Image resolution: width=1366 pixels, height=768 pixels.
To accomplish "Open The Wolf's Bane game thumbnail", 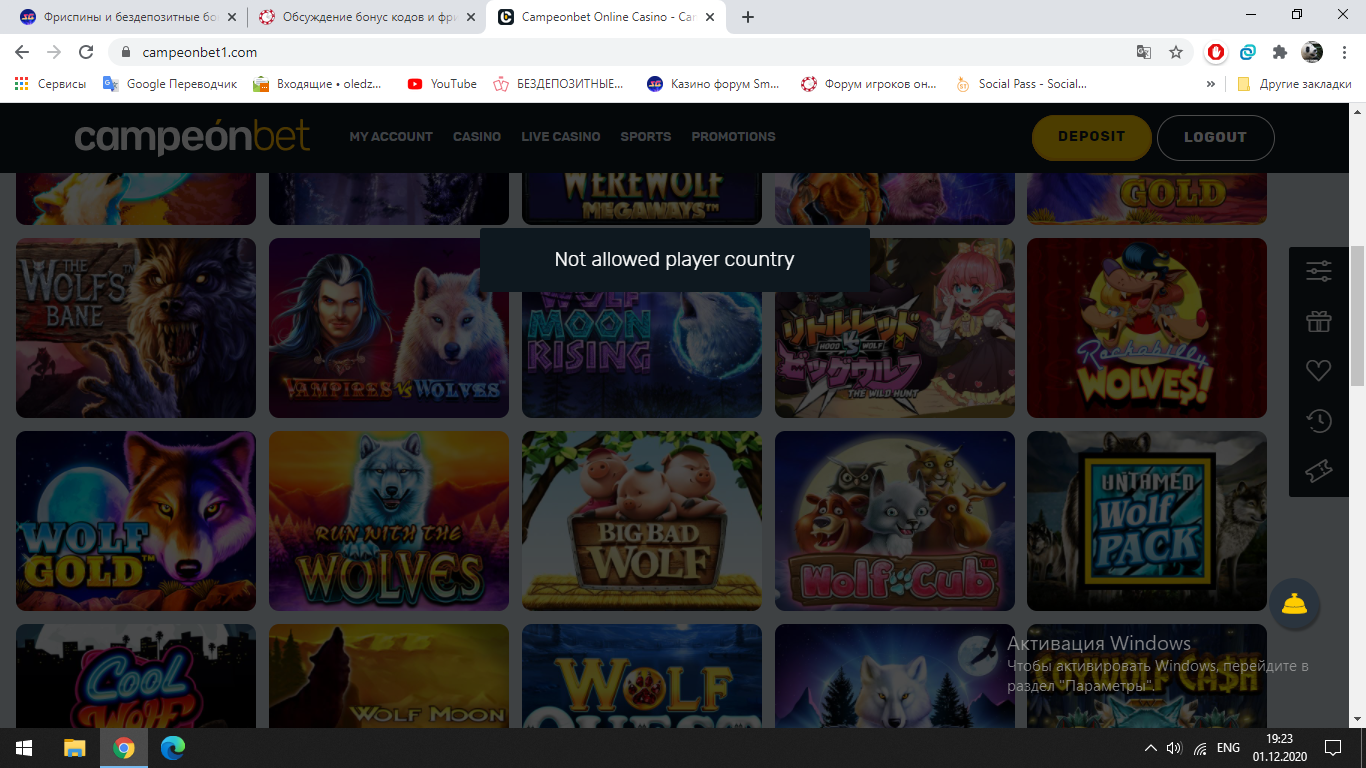I will [x=136, y=328].
